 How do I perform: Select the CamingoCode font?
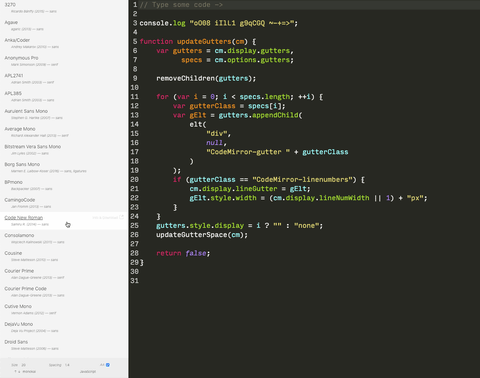20,200
